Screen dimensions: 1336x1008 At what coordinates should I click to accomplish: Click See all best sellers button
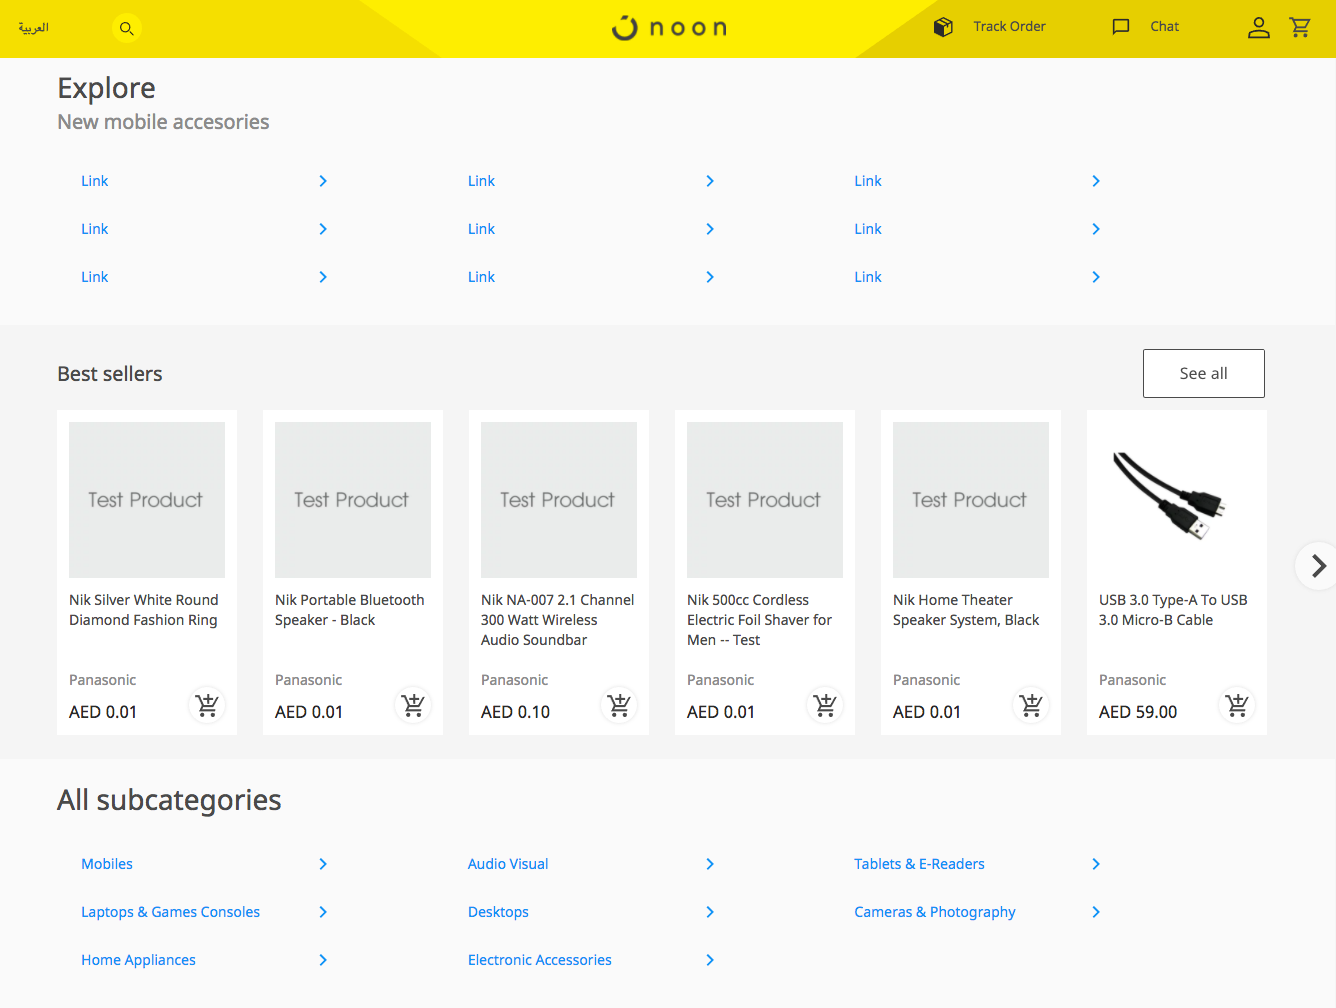click(1204, 373)
